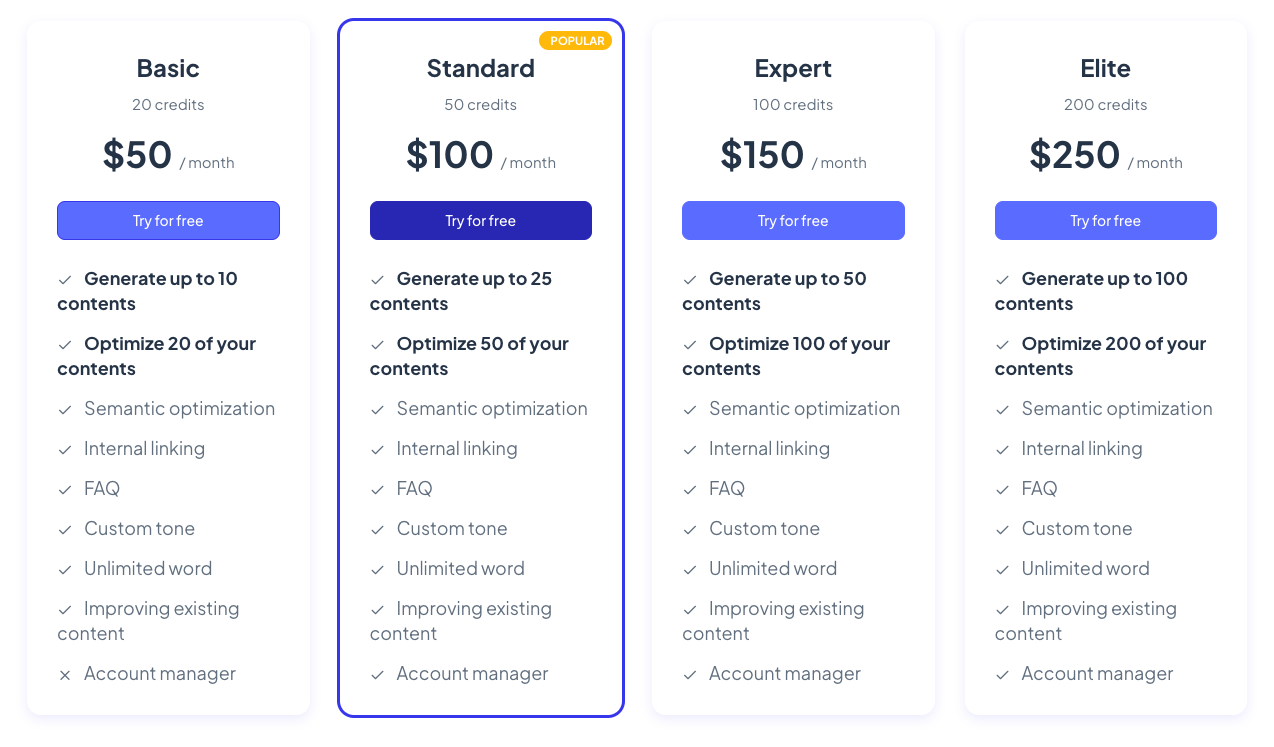Click checkmark beside Elite Unlimited word
Screen dimensions: 1274x747
(x=1002, y=570)
